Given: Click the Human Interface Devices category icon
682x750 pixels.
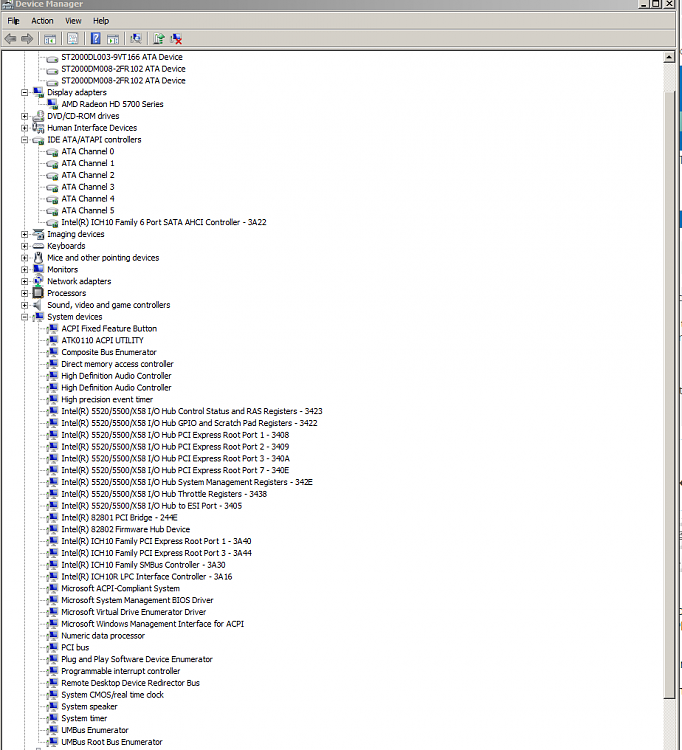Looking at the screenshot, I should pos(38,128).
